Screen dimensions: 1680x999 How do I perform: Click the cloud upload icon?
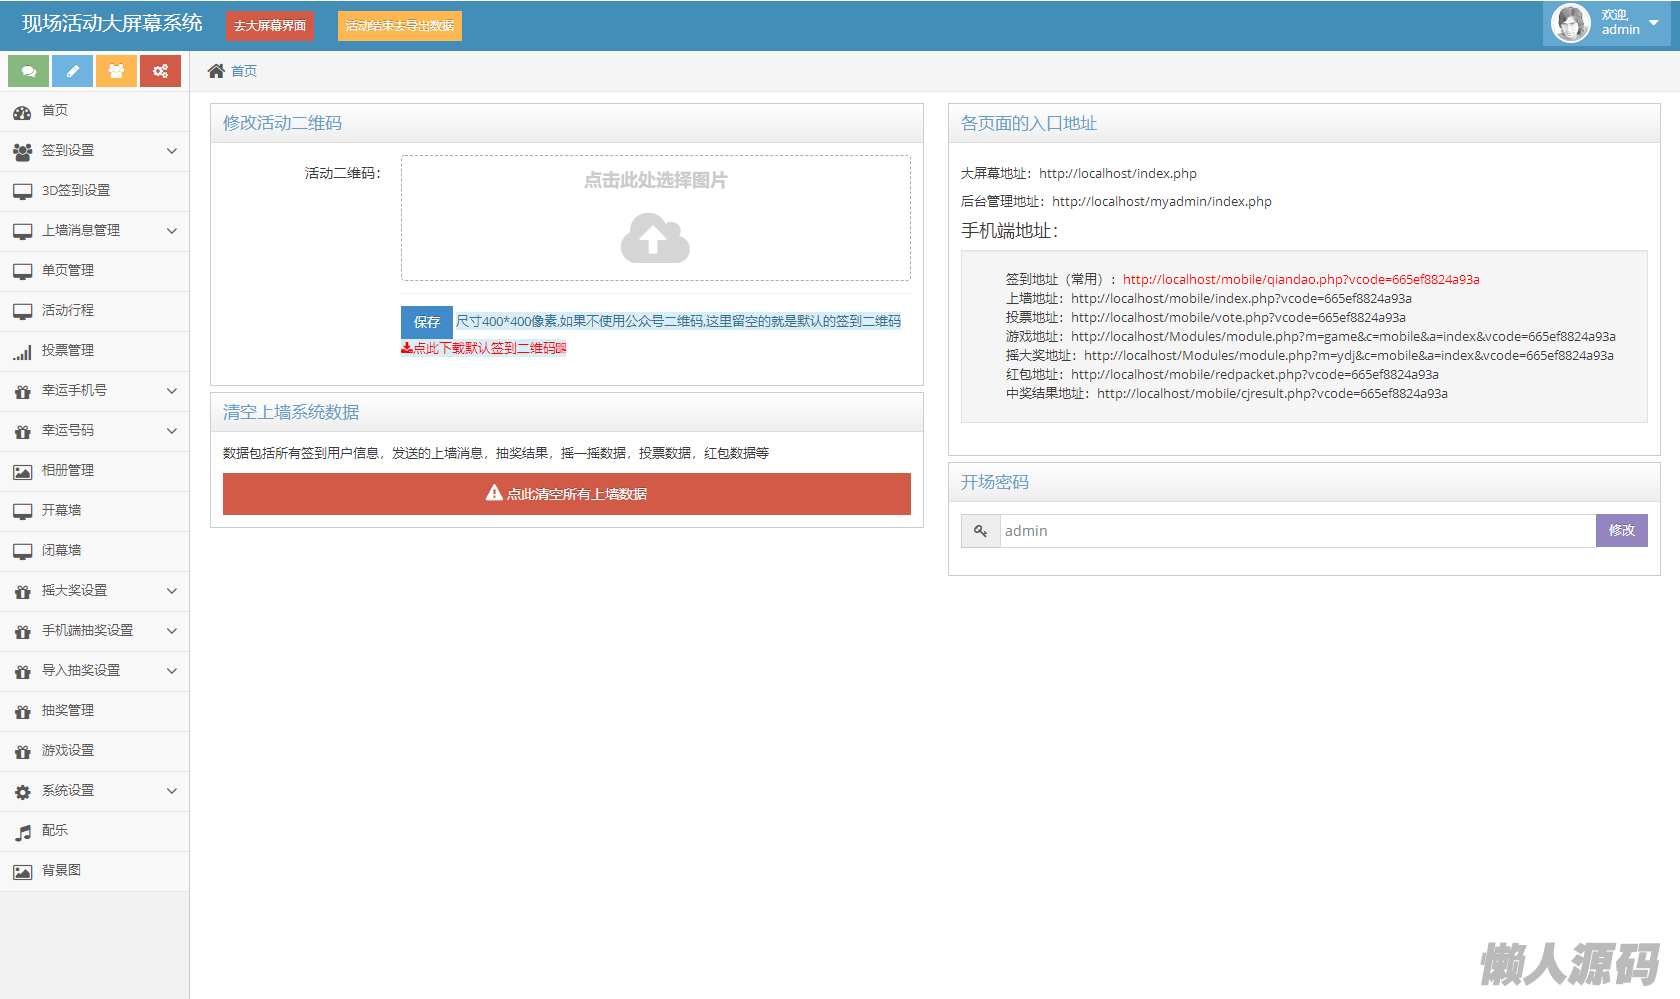(655, 238)
